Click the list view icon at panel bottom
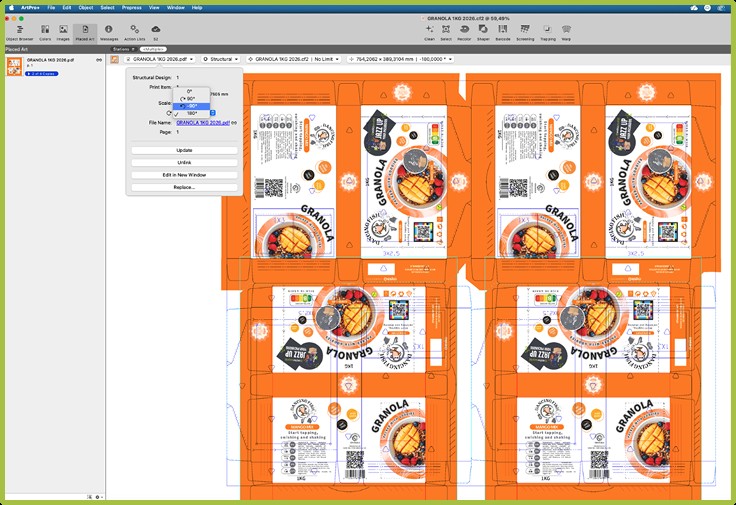Screen dimensions: 736x505 coord(89,497)
